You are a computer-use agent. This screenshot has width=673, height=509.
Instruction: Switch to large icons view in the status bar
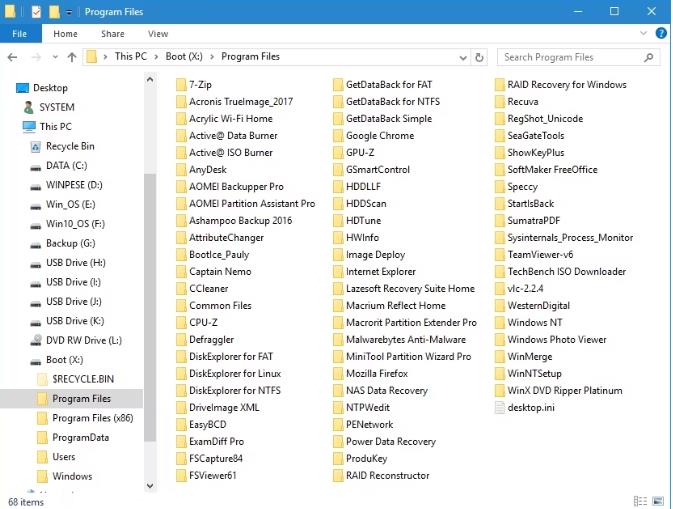659,501
